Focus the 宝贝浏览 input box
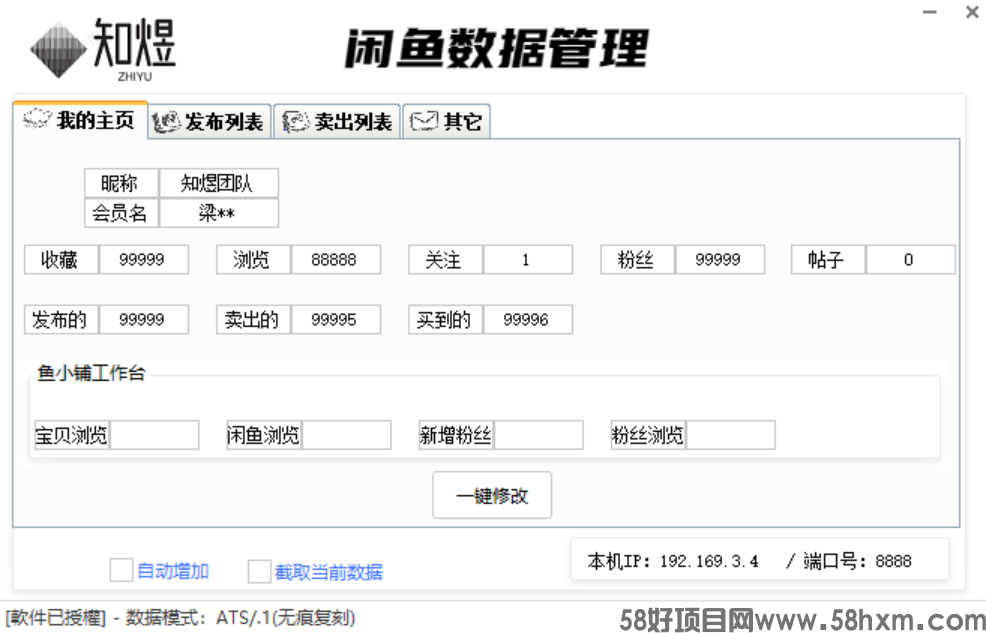 click(155, 435)
